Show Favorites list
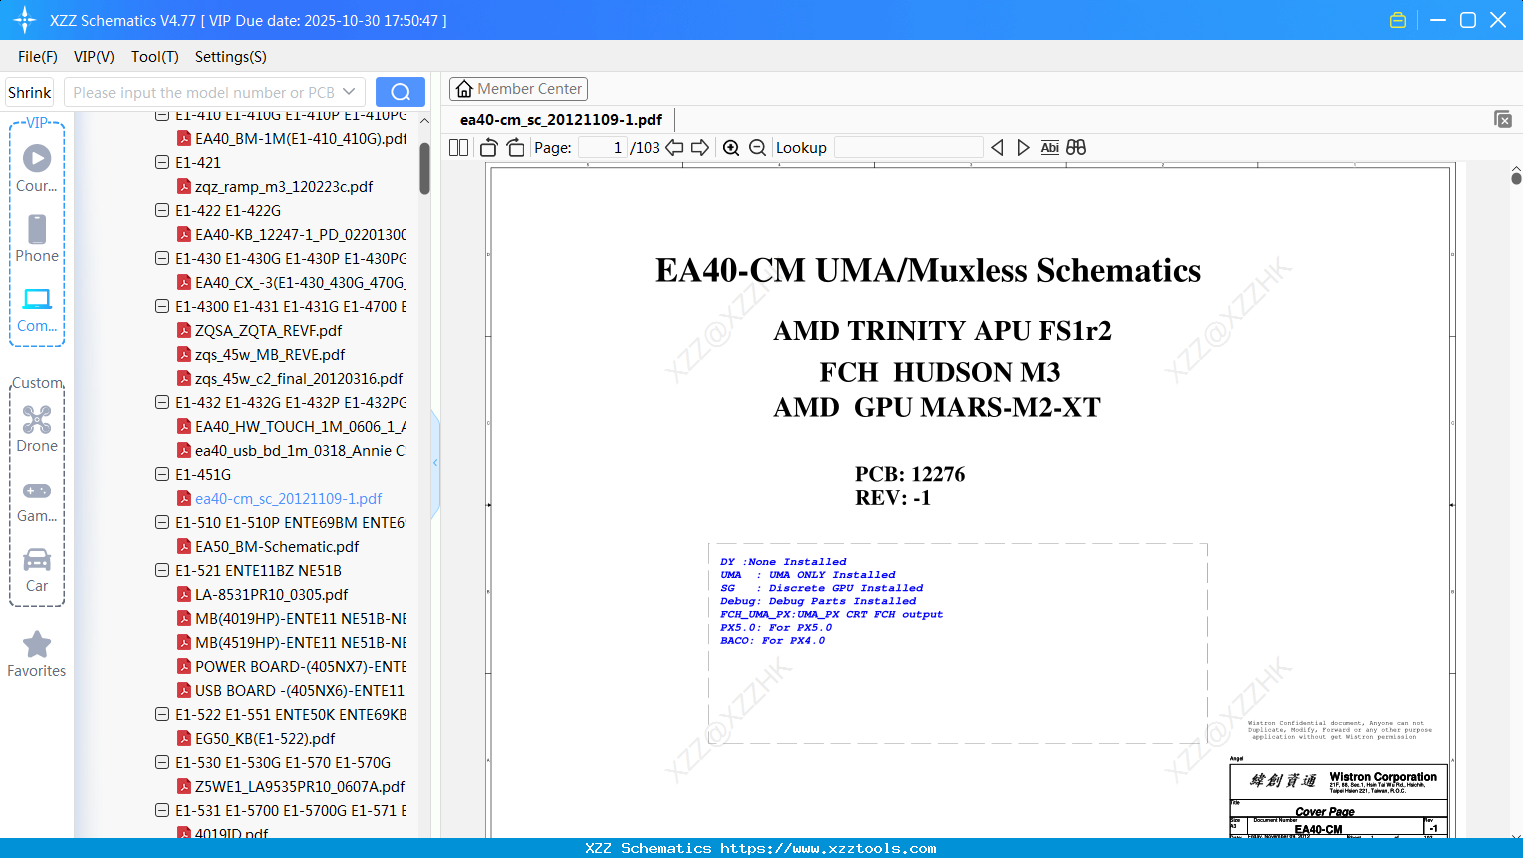 37,654
